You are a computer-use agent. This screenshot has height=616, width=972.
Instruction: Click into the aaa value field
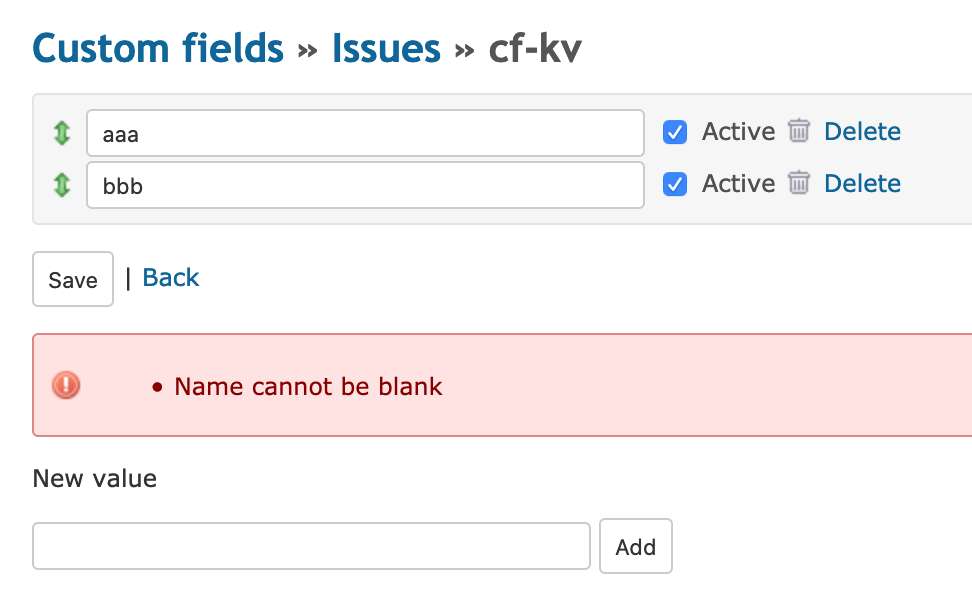(x=365, y=133)
